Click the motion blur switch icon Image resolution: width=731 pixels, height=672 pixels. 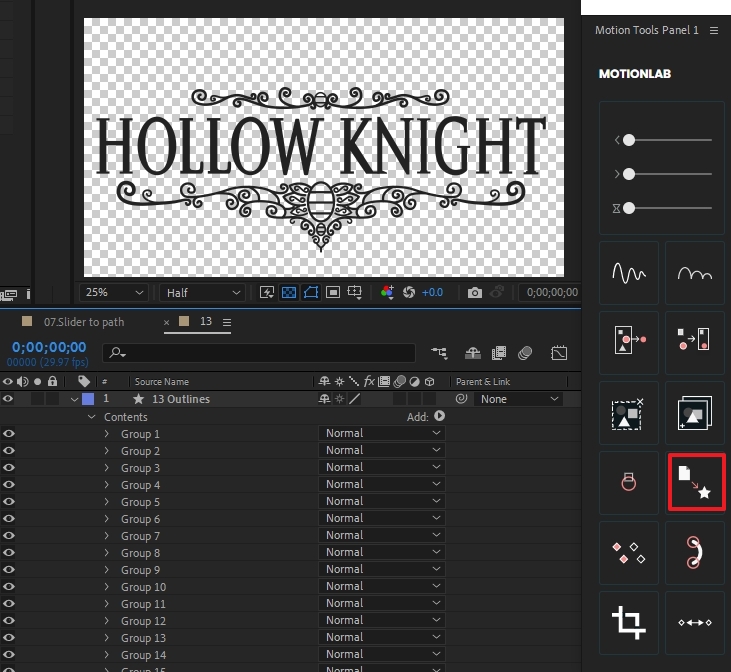coord(525,353)
